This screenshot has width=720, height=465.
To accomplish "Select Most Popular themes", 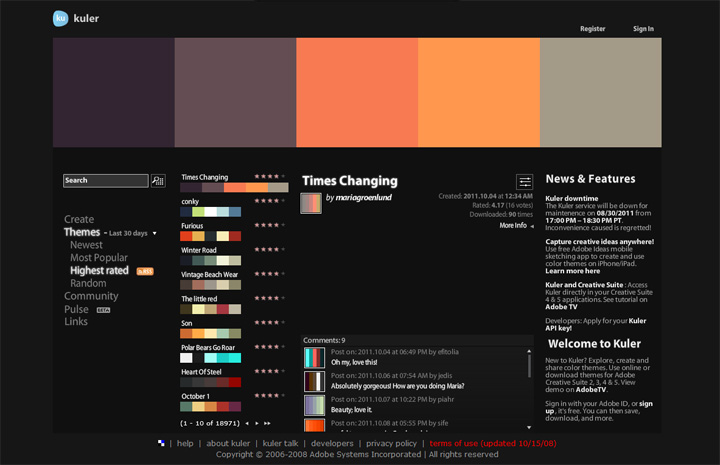I will 99,258.
